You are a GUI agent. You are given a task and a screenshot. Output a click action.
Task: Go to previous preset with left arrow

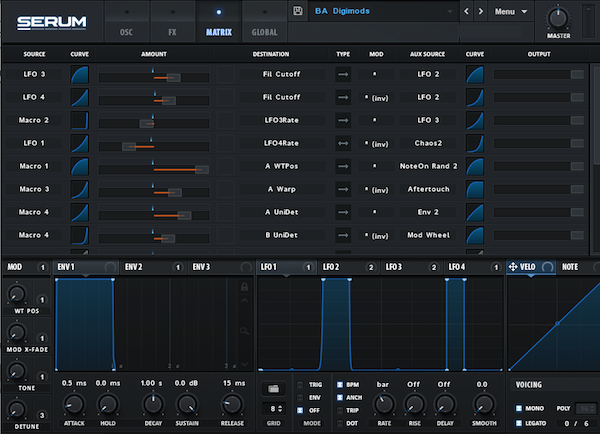tap(466, 11)
